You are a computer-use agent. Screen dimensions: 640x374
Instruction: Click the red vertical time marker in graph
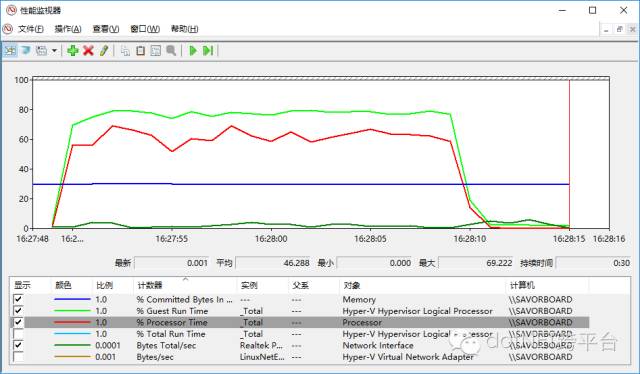(x=569, y=154)
